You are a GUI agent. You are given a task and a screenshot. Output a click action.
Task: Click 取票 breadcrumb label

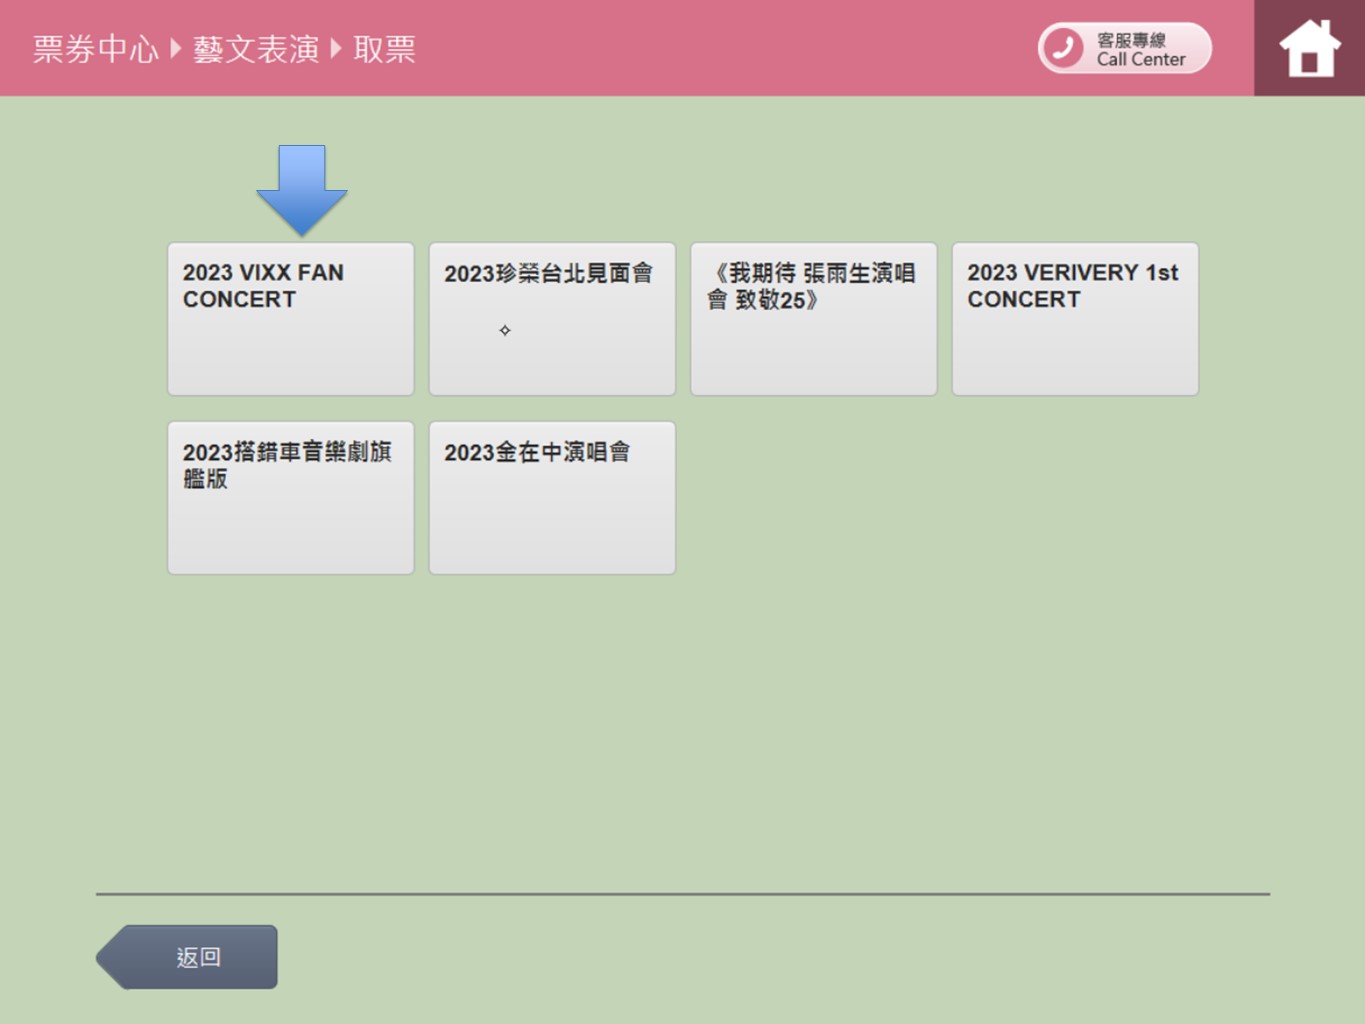(384, 49)
